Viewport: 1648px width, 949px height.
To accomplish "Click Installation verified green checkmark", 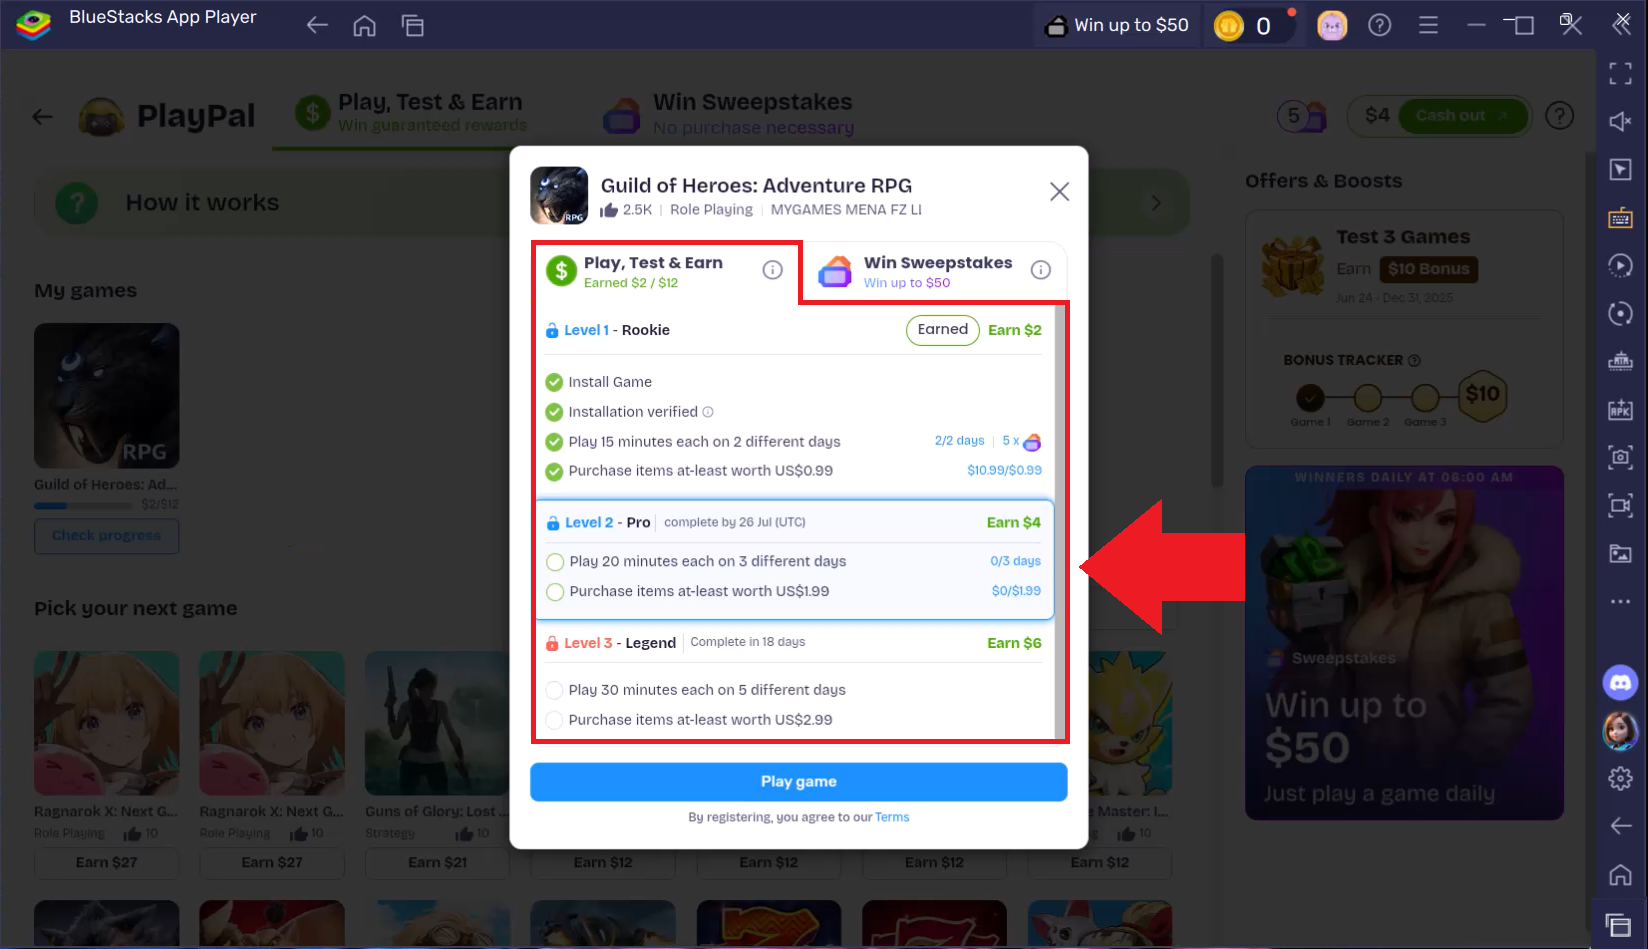I will (554, 412).
